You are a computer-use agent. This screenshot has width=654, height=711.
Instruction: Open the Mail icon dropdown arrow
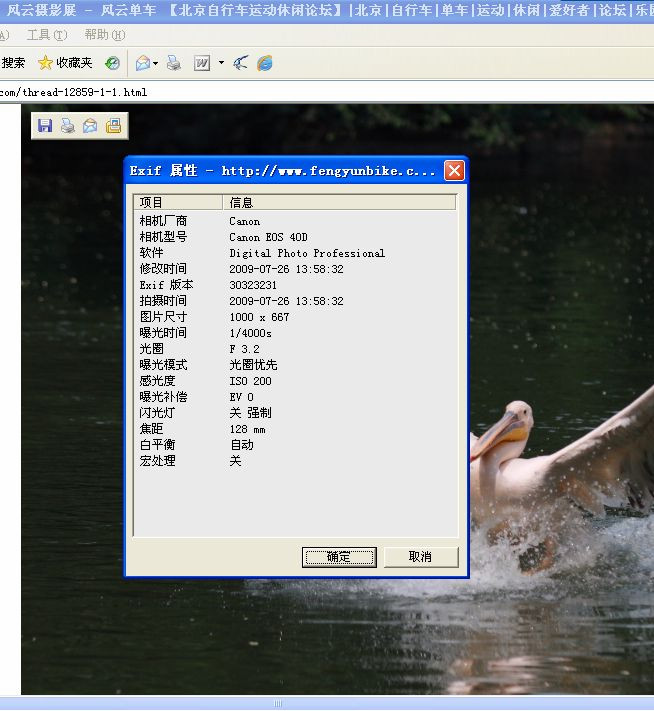click(156, 63)
